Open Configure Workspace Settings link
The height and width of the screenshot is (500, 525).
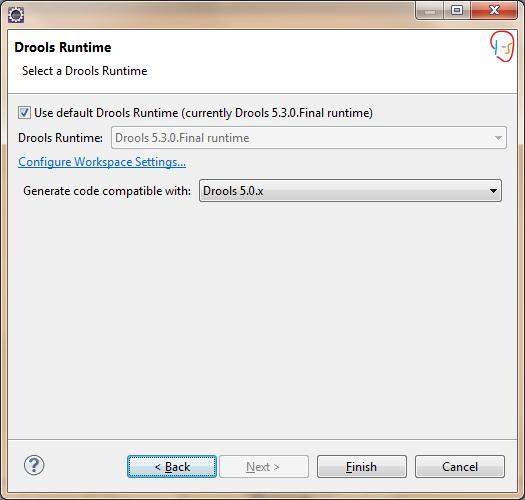(102, 162)
